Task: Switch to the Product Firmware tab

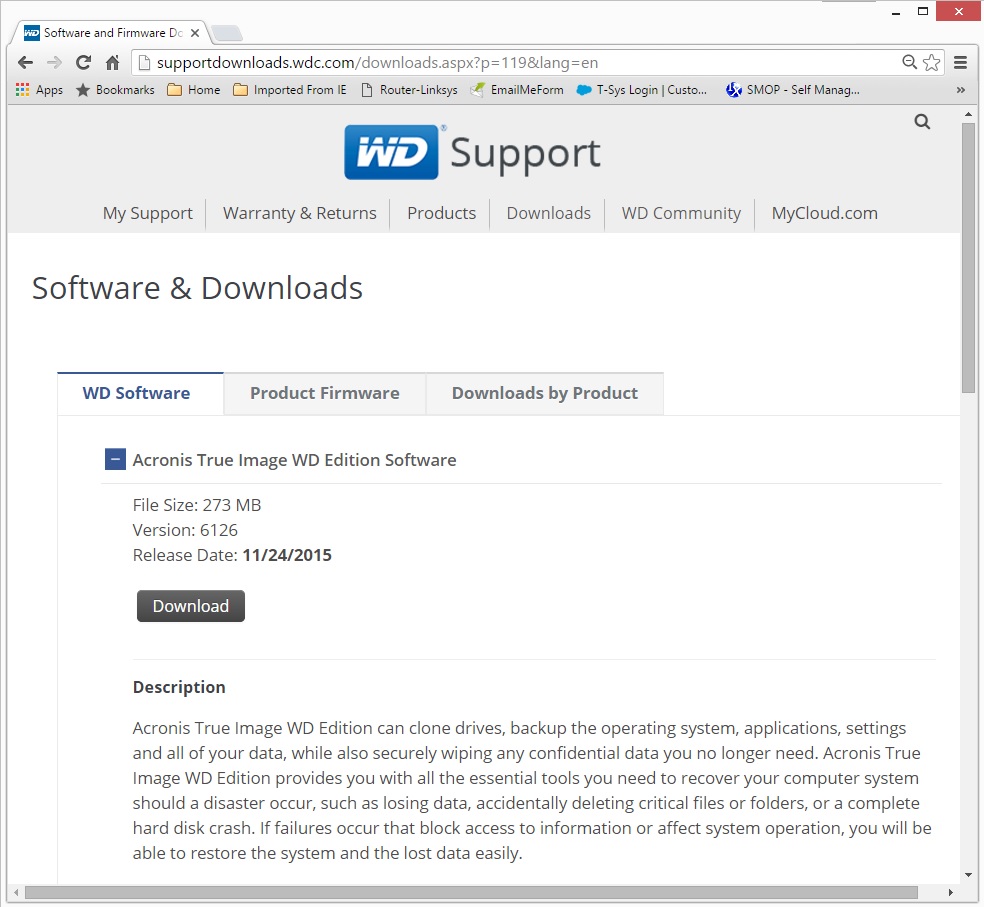Action: [324, 394]
